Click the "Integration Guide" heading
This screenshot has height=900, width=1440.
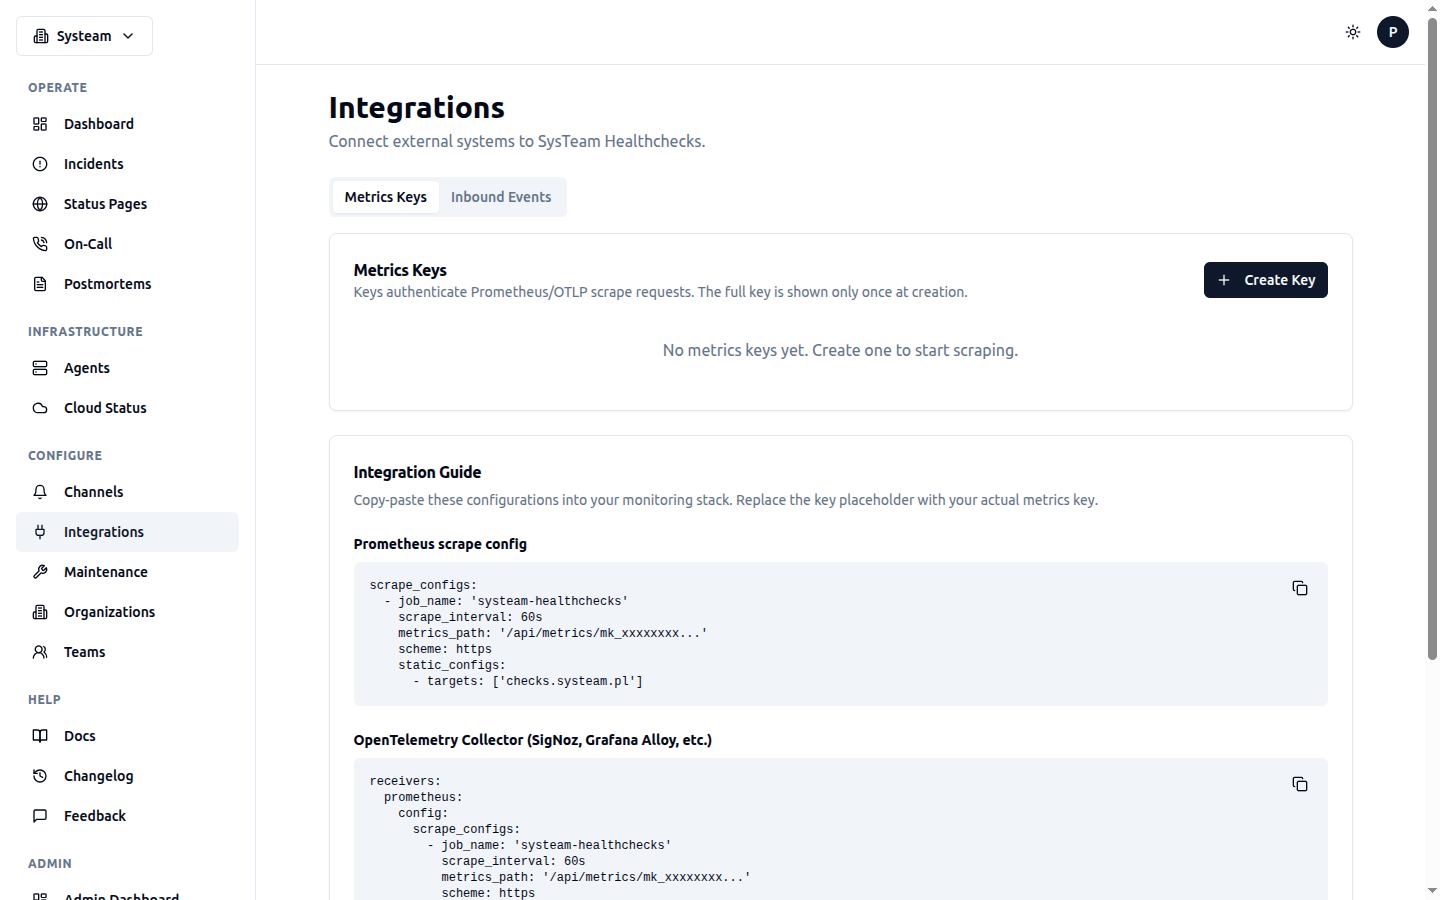pos(417,472)
